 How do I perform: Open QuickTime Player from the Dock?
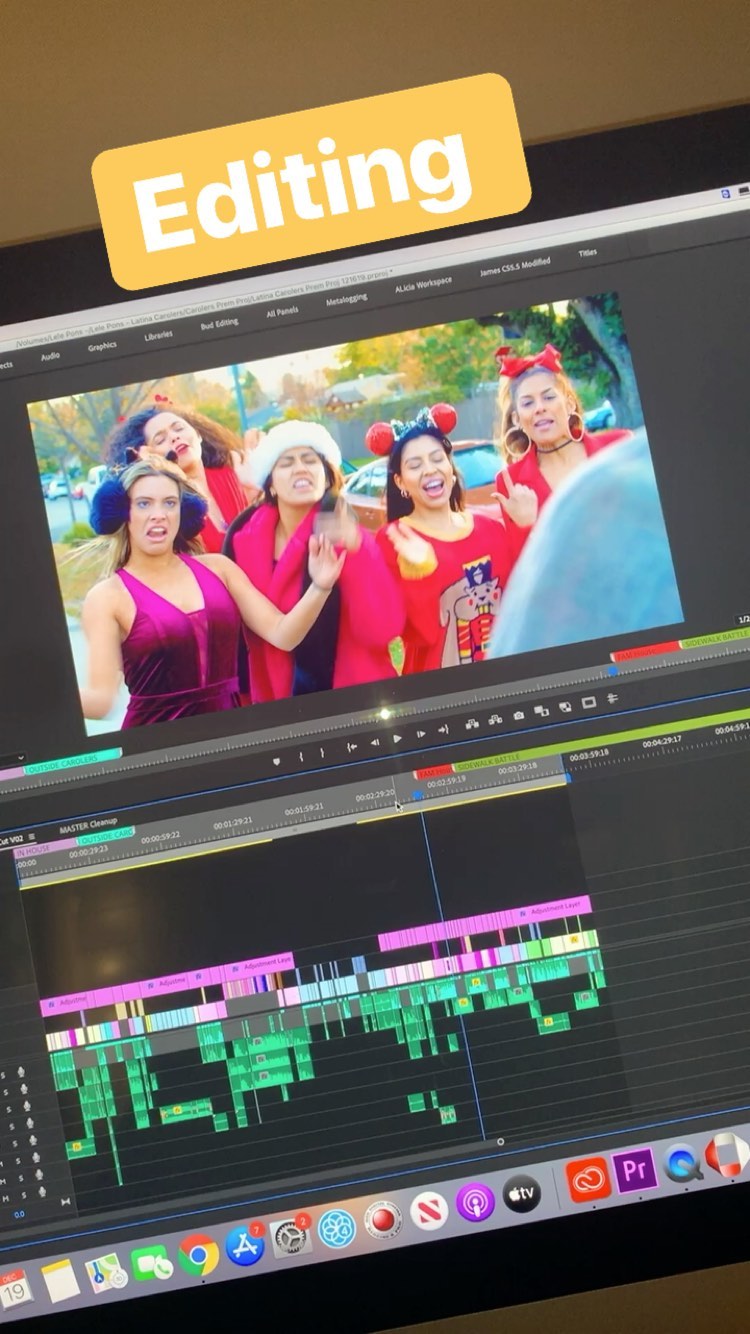683,1163
